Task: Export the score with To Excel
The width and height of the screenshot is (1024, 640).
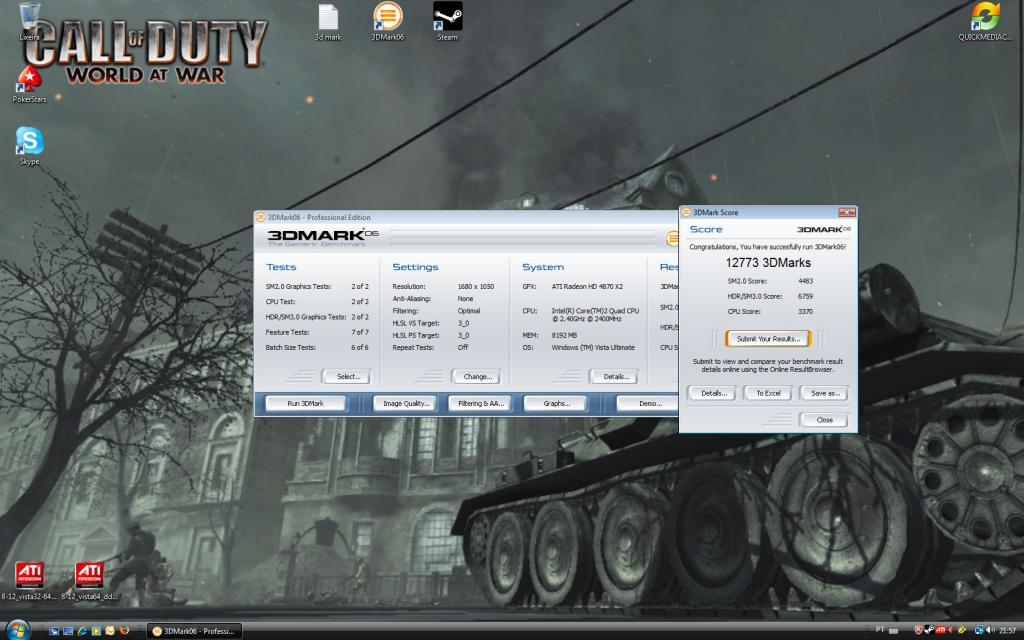Action: (x=768, y=393)
